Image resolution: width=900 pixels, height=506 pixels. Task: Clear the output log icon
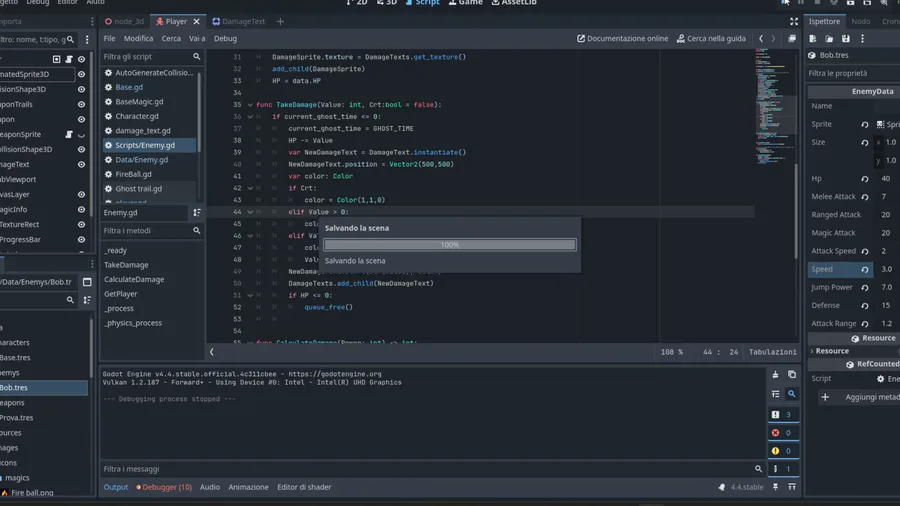pyautogui.click(x=775, y=375)
